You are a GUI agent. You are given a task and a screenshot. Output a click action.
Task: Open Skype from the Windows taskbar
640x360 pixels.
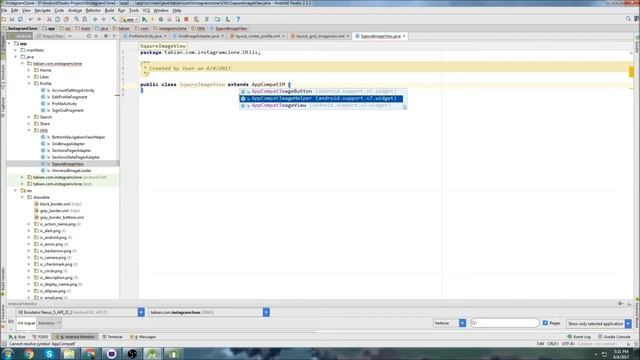point(49,354)
